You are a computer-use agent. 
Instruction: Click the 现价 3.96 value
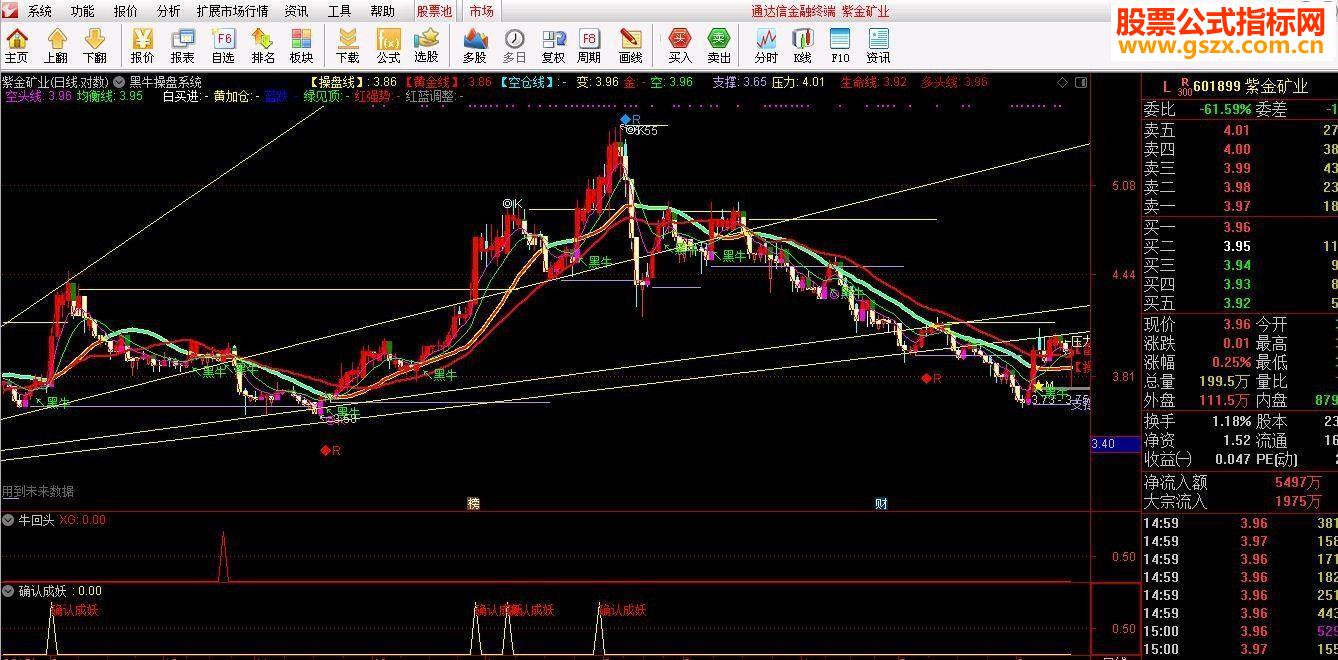(1236, 325)
